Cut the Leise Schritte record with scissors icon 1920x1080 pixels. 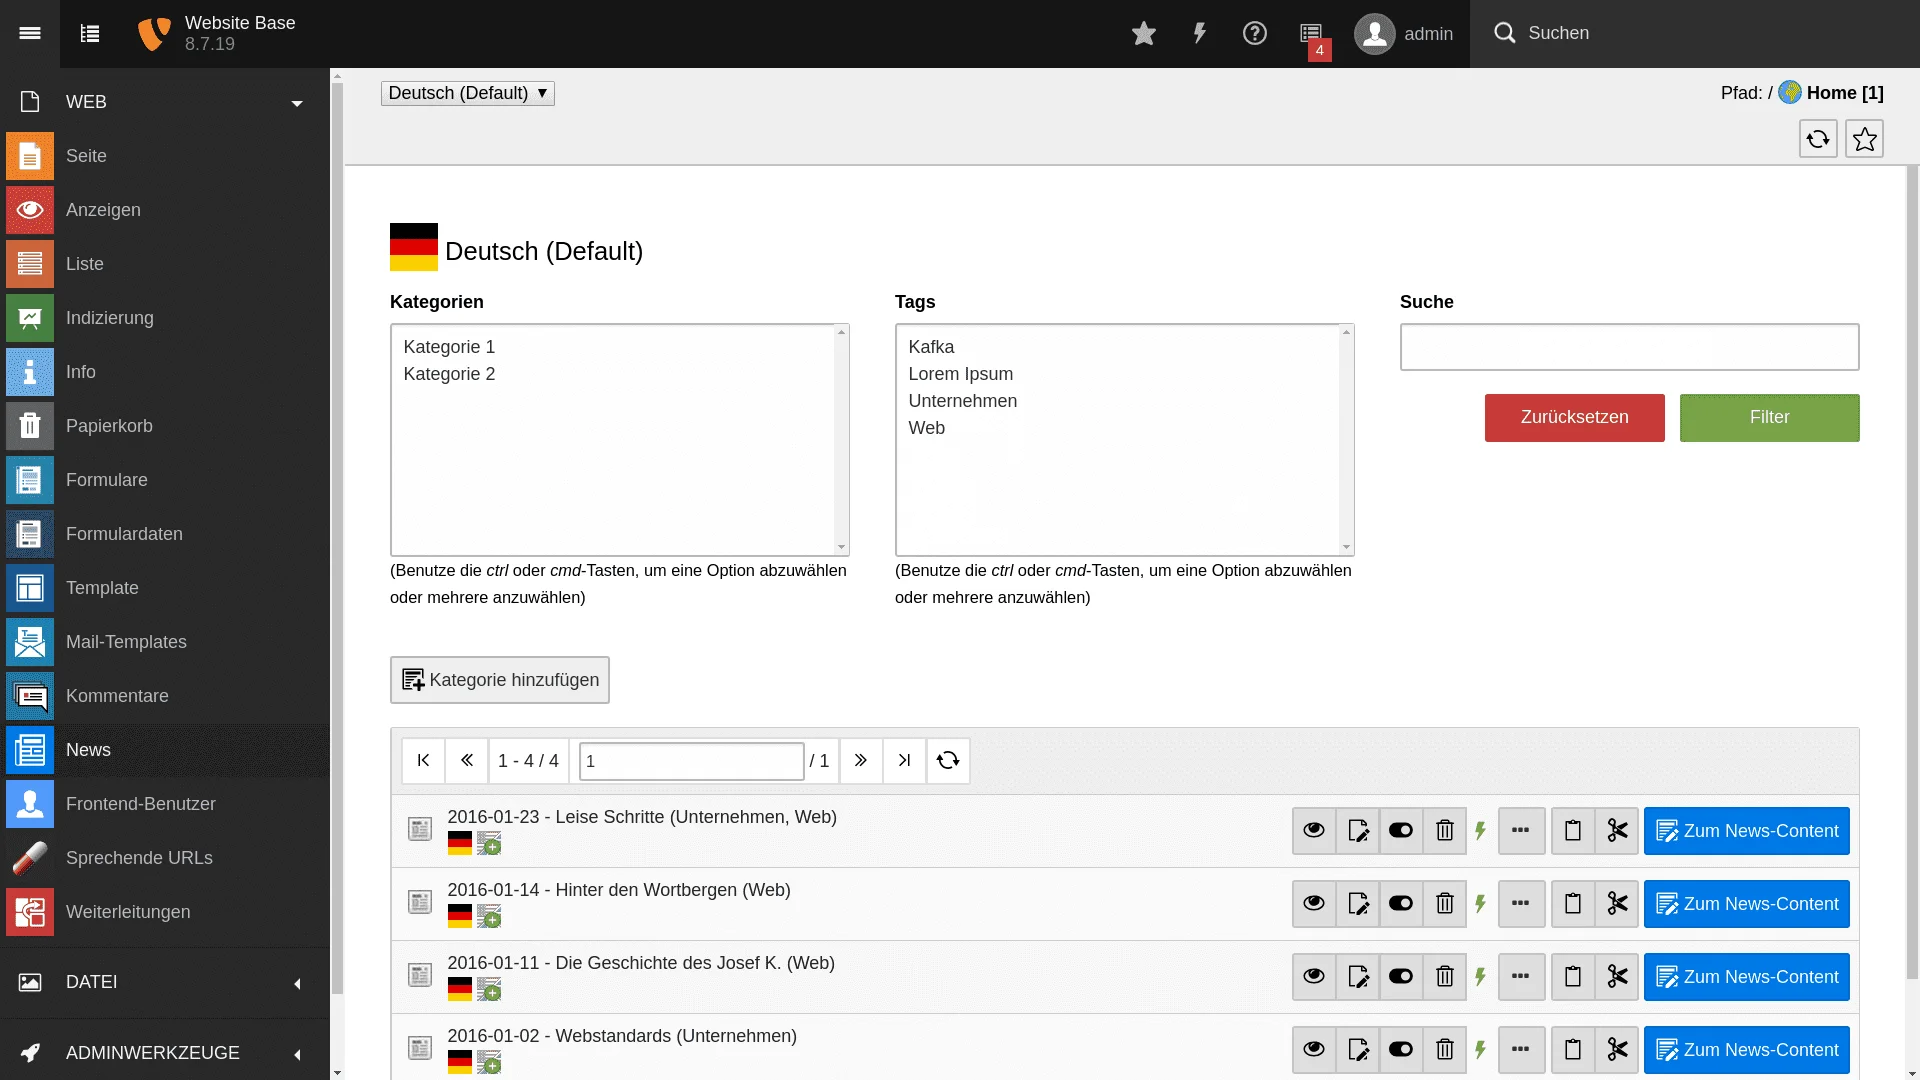click(x=1617, y=830)
